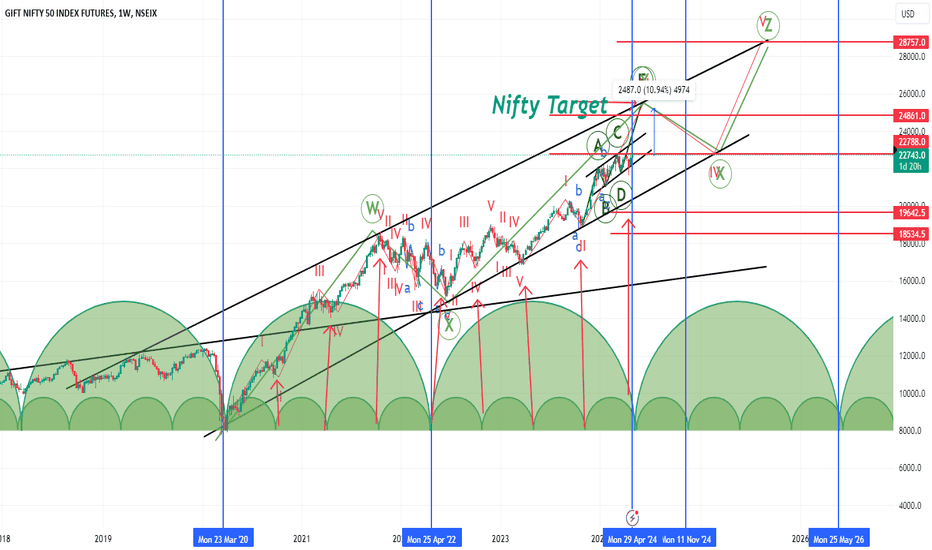Click the Mon 25 May '26 date marker
Image resolution: width=932 pixels, height=550 pixels.
[839, 539]
